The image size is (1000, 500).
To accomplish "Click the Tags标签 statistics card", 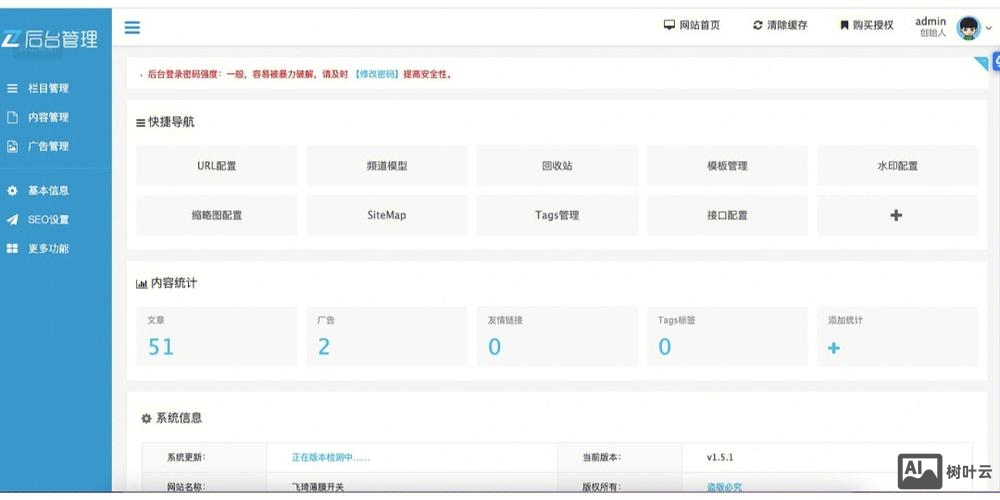I will [x=728, y=336].
